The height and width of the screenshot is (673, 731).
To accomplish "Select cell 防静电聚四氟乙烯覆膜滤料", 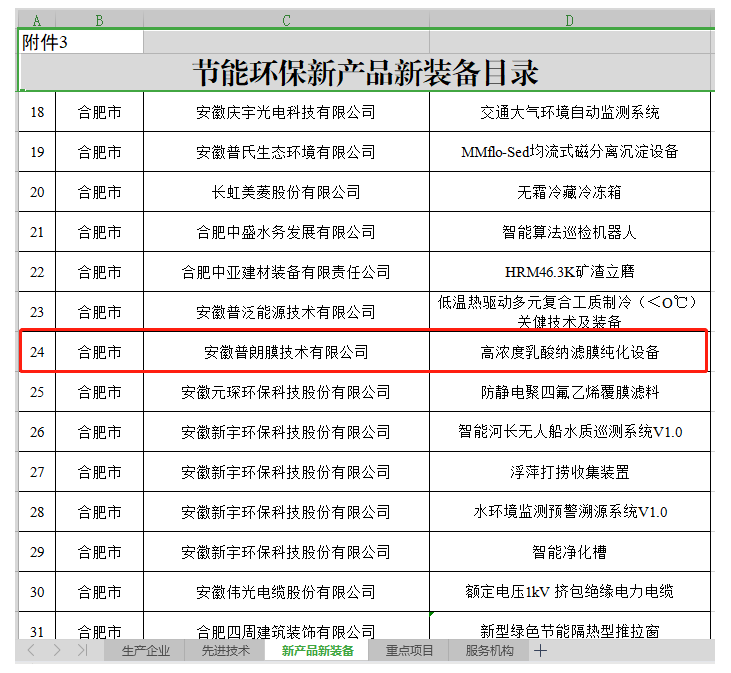I will tap(570, 392).
